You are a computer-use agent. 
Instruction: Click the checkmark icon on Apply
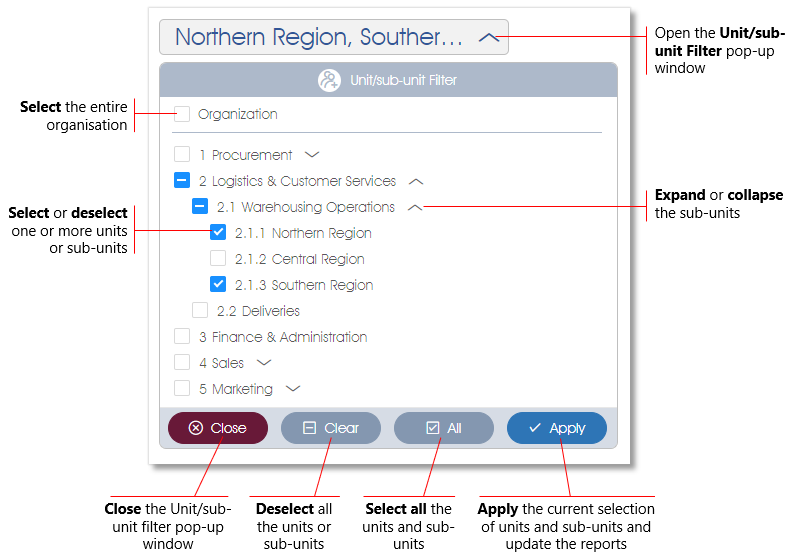pyautogui.click(x=535, y=428)
